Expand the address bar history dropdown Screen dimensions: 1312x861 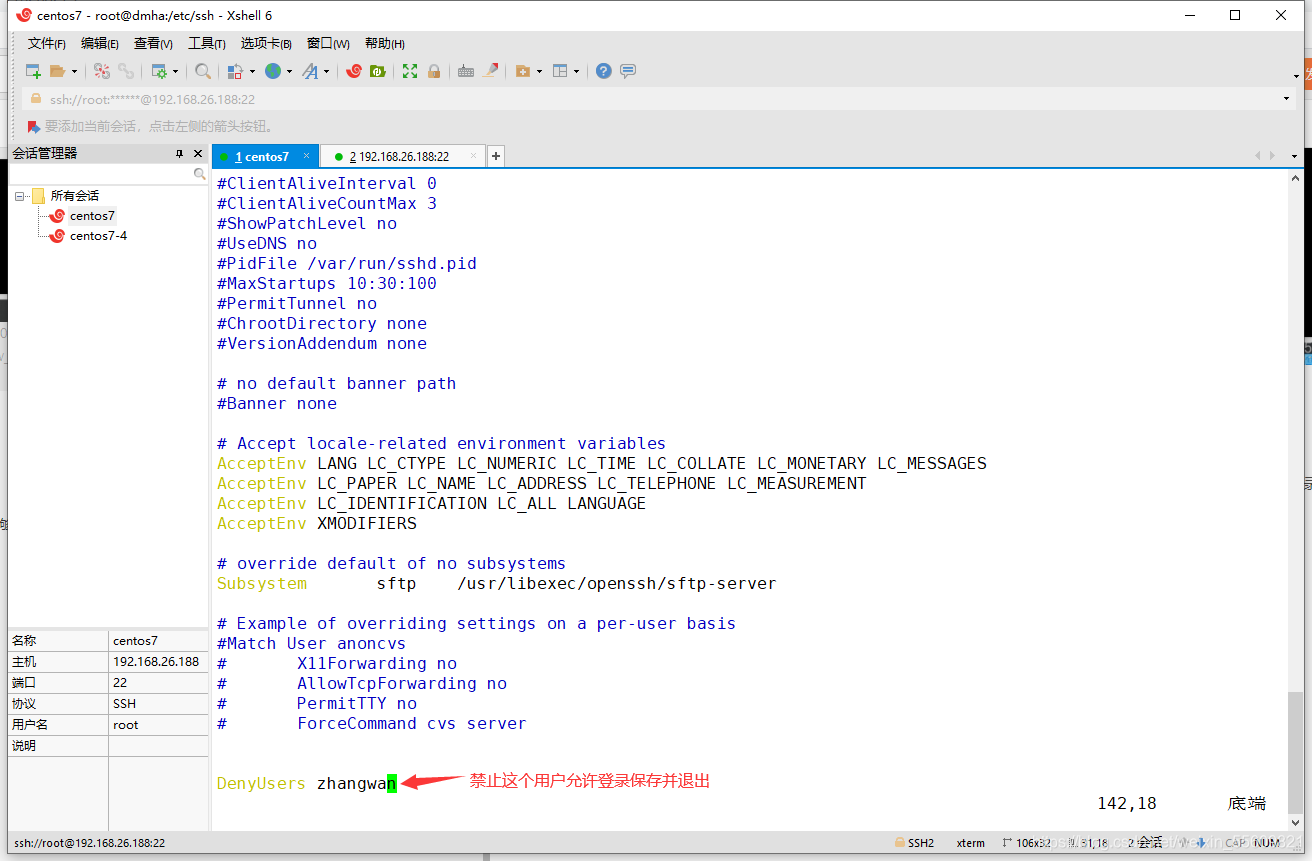pos(1286,99)
